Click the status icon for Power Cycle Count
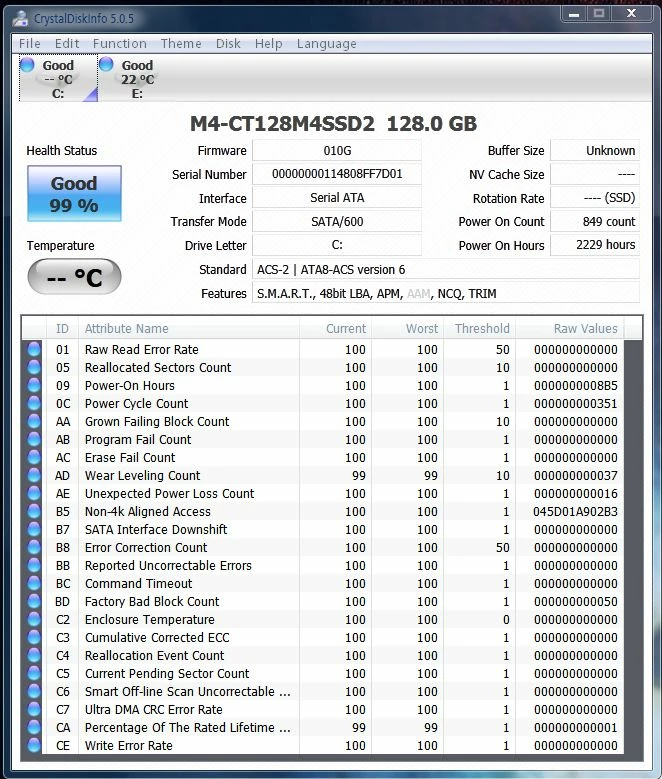Screen dimensions: 662x779 point(34,403)
